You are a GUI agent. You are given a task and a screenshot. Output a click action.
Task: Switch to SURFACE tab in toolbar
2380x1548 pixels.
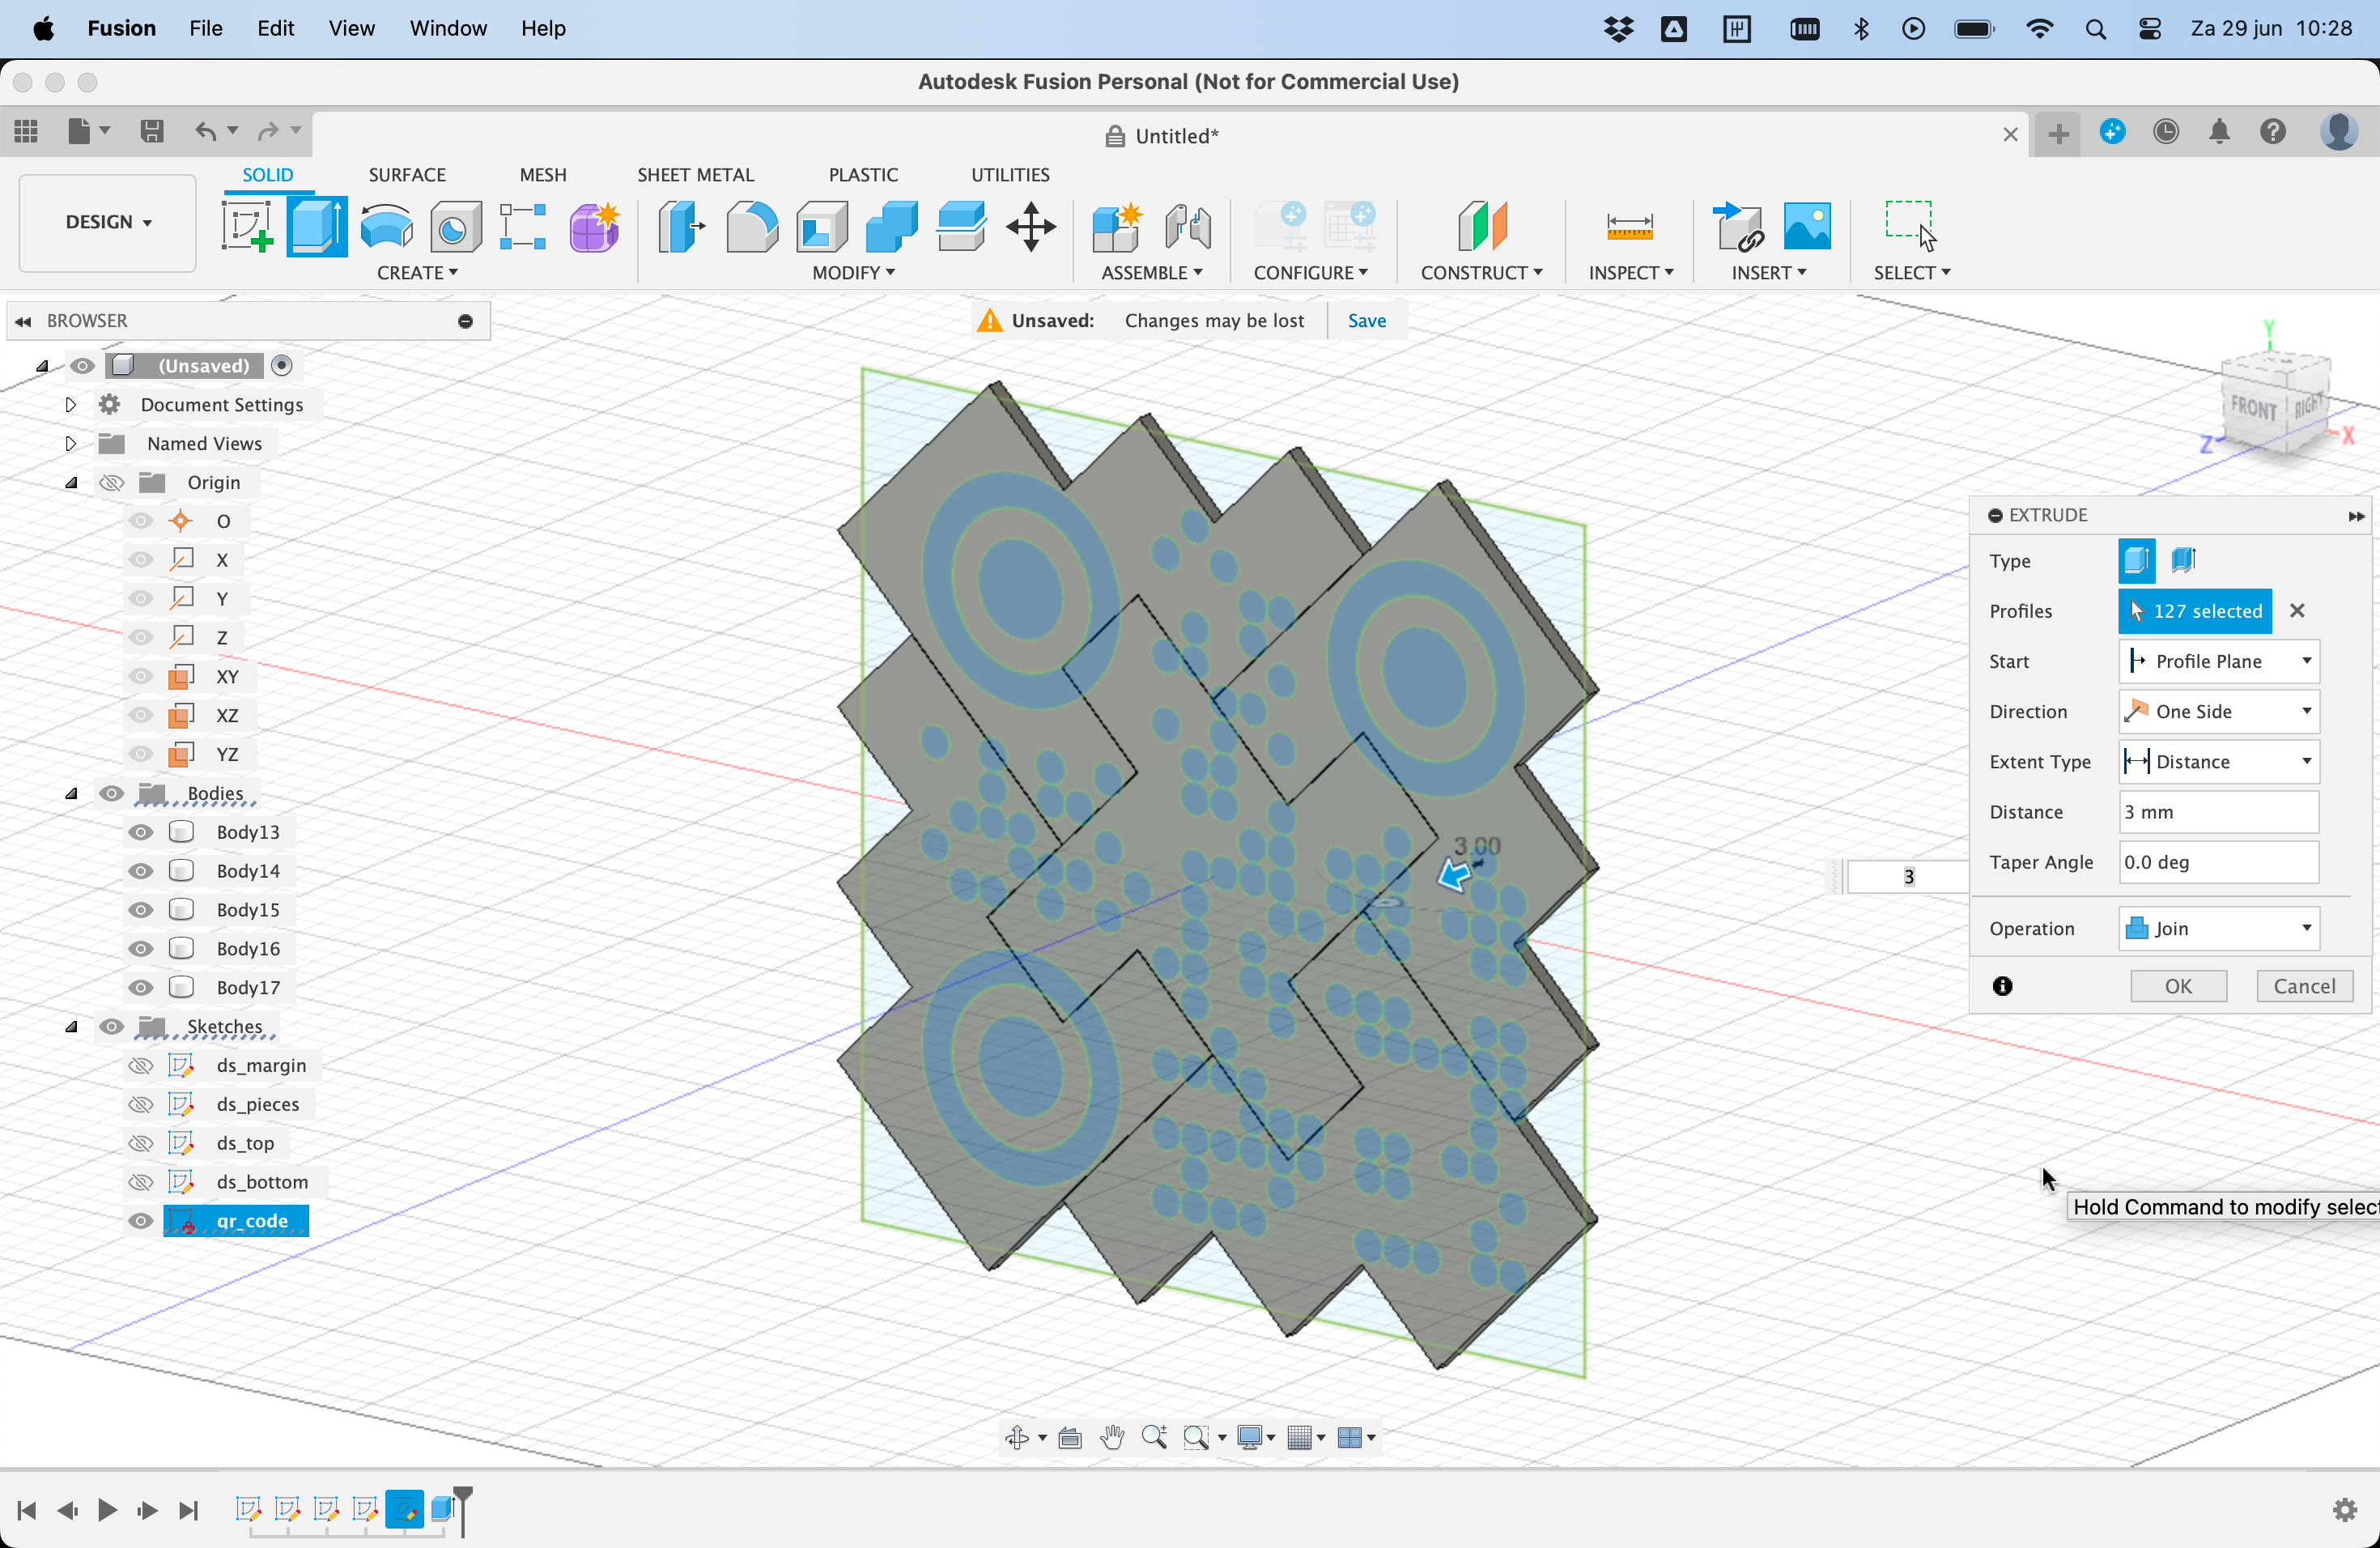pos(406,173)
